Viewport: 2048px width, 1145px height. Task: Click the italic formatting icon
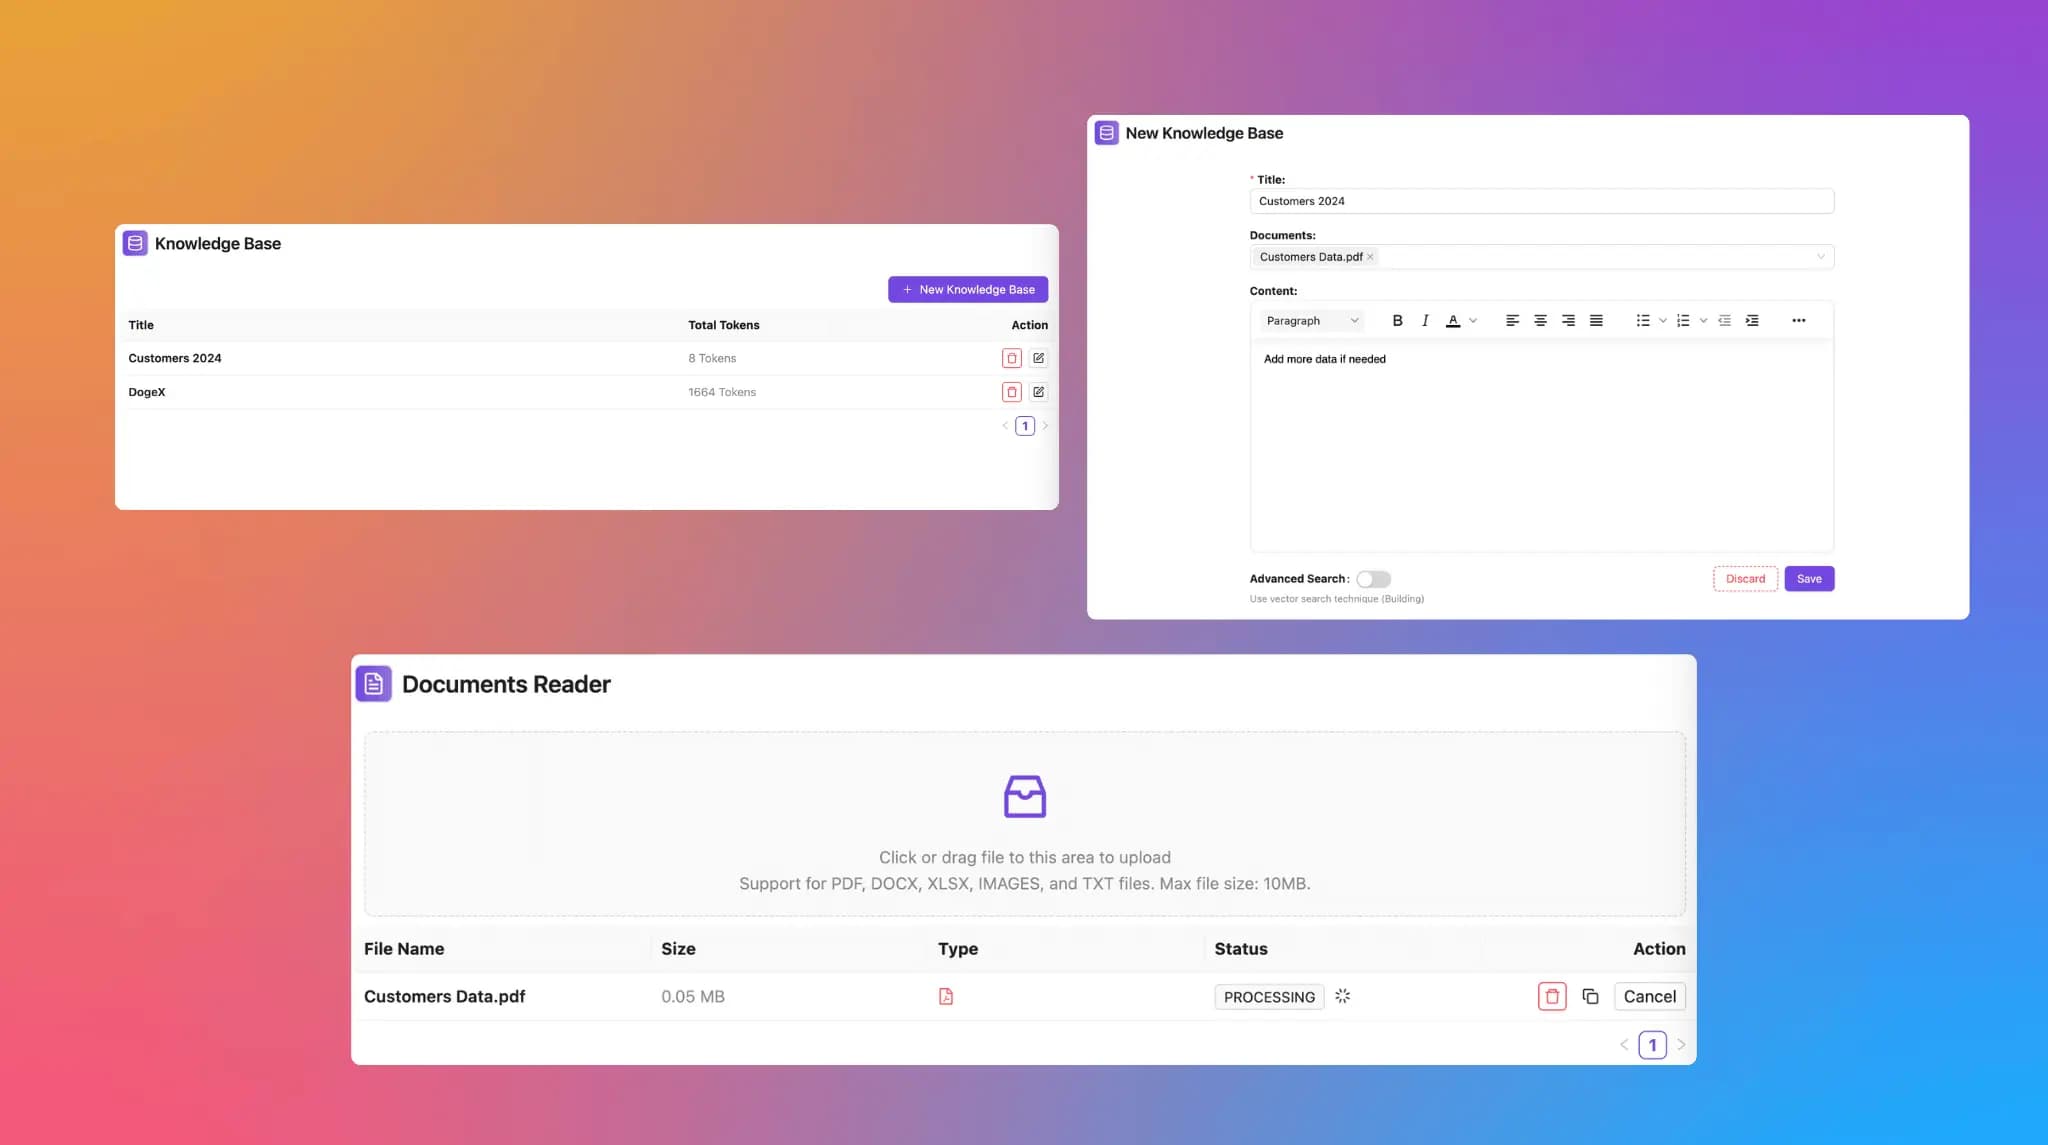click(1423, 321)
